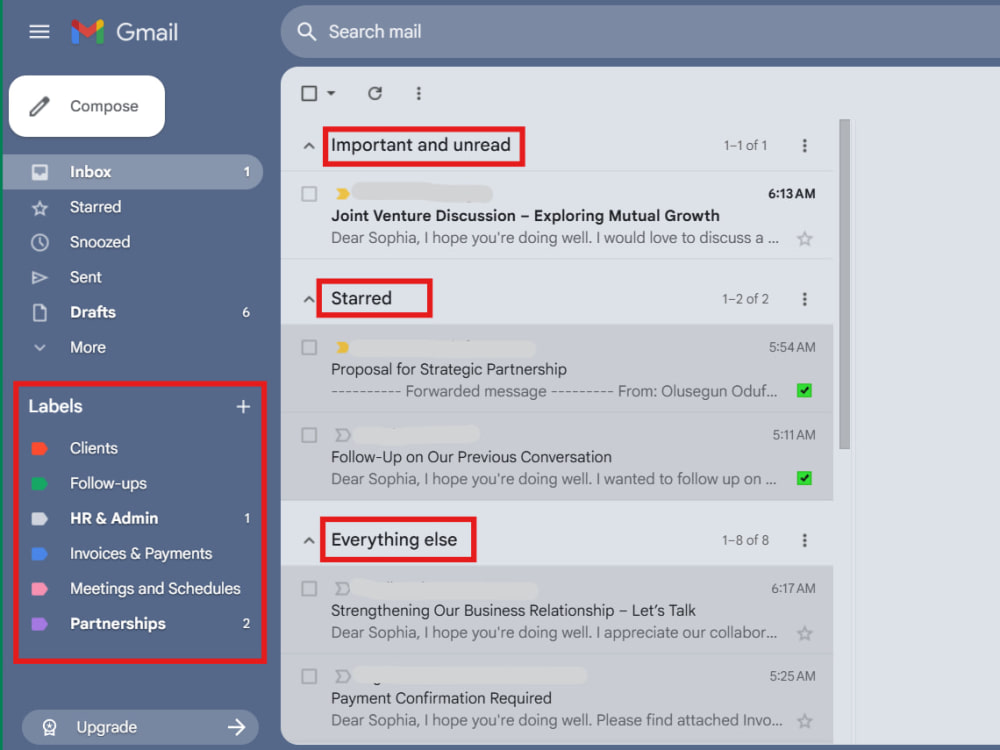Select Proposal for Strategic Partnership checkbox
This screenshot has height=750, width=1000.
[309, 347]
